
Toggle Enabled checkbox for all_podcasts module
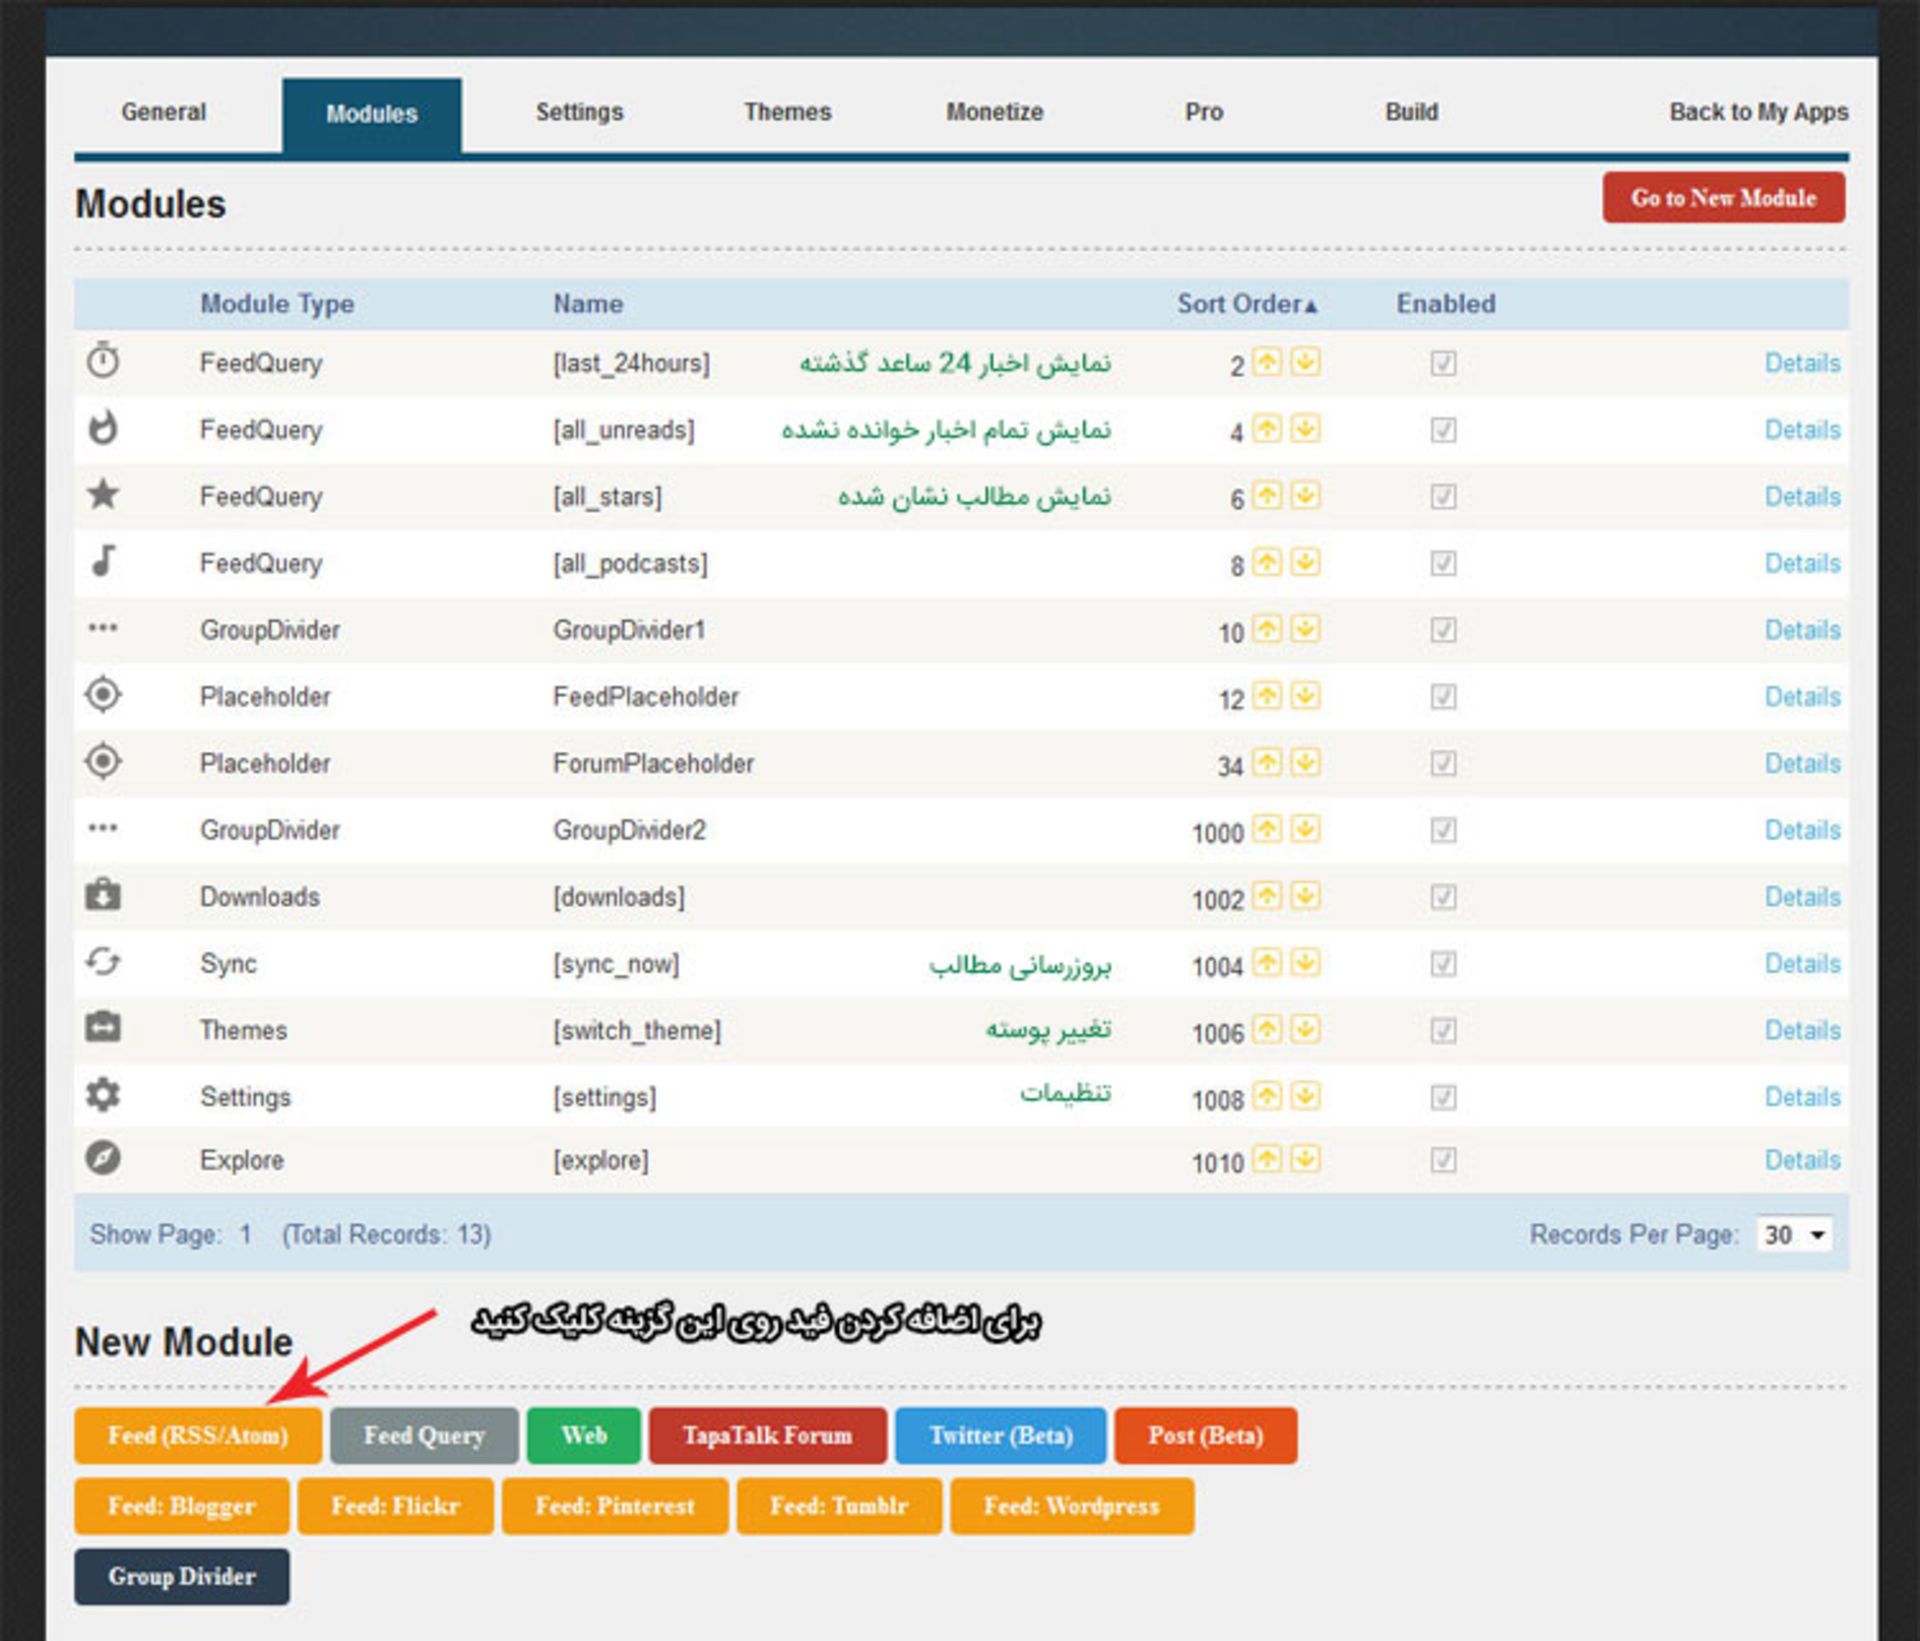click(1443, 563)
